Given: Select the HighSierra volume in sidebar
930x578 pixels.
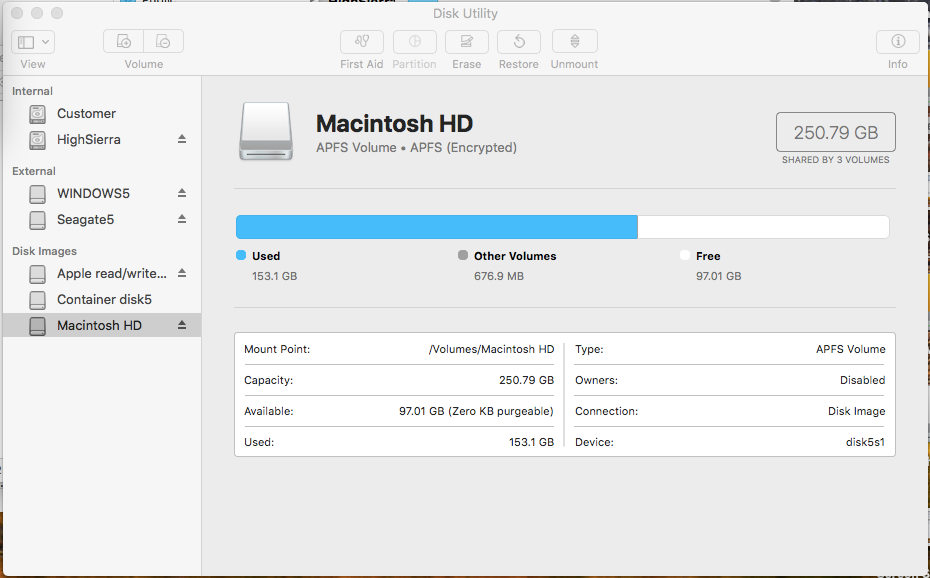Looking at the screenshot, I should click(102, 140).
